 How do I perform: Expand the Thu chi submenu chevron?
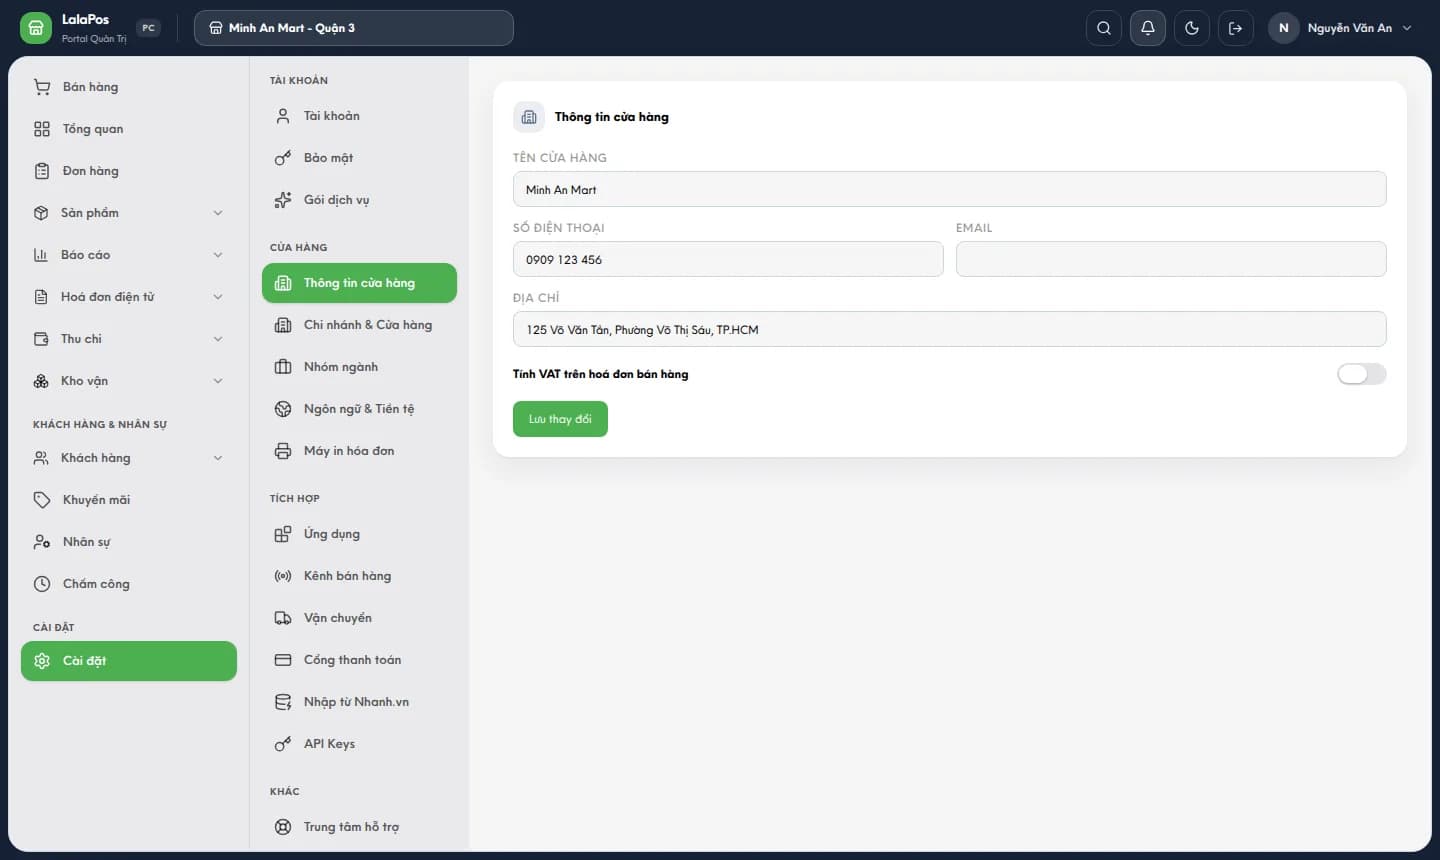coord(218,339)
